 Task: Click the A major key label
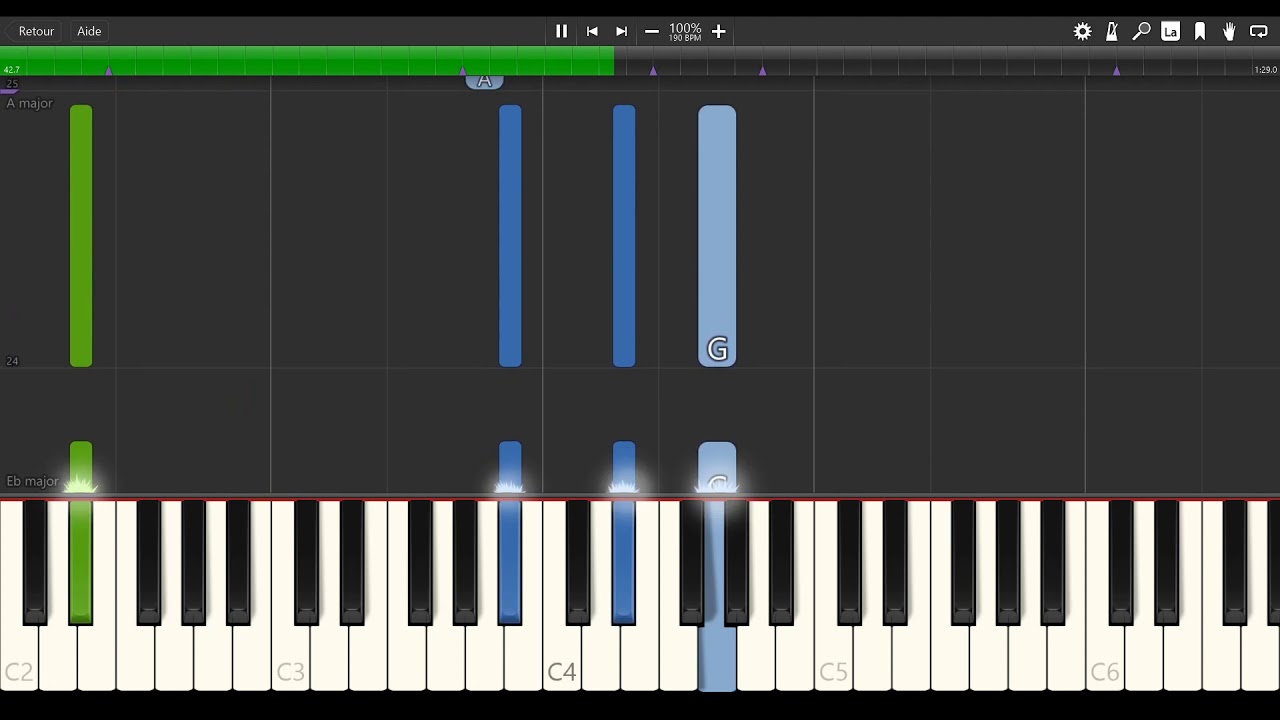[29, 103]
